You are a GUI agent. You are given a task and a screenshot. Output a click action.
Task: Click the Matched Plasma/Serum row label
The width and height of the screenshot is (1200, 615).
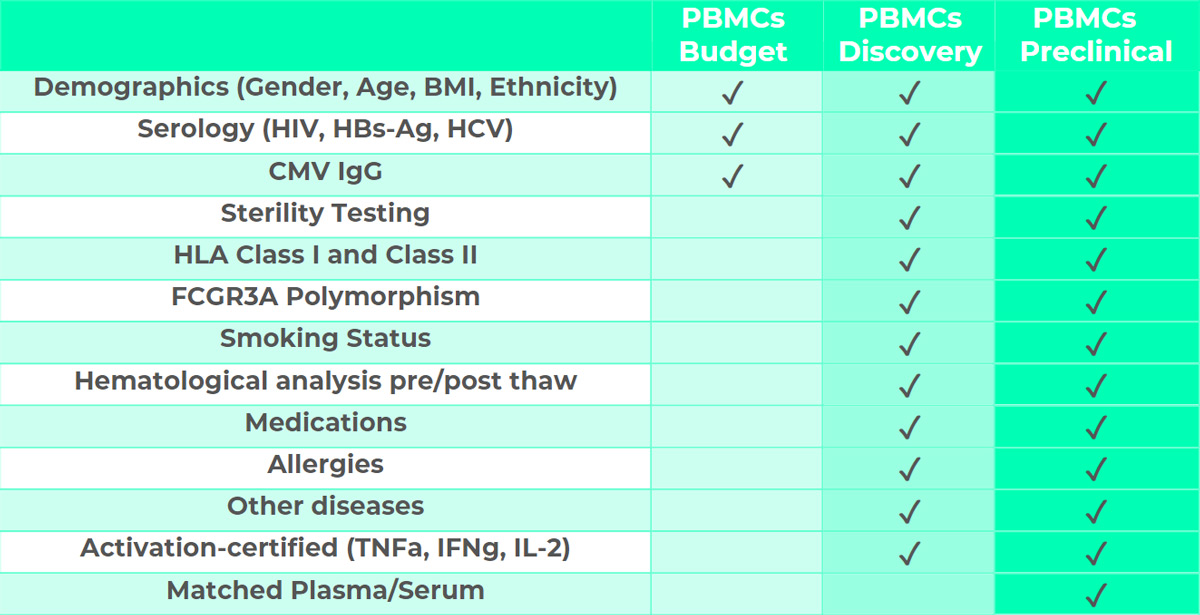tap(326, 590)
